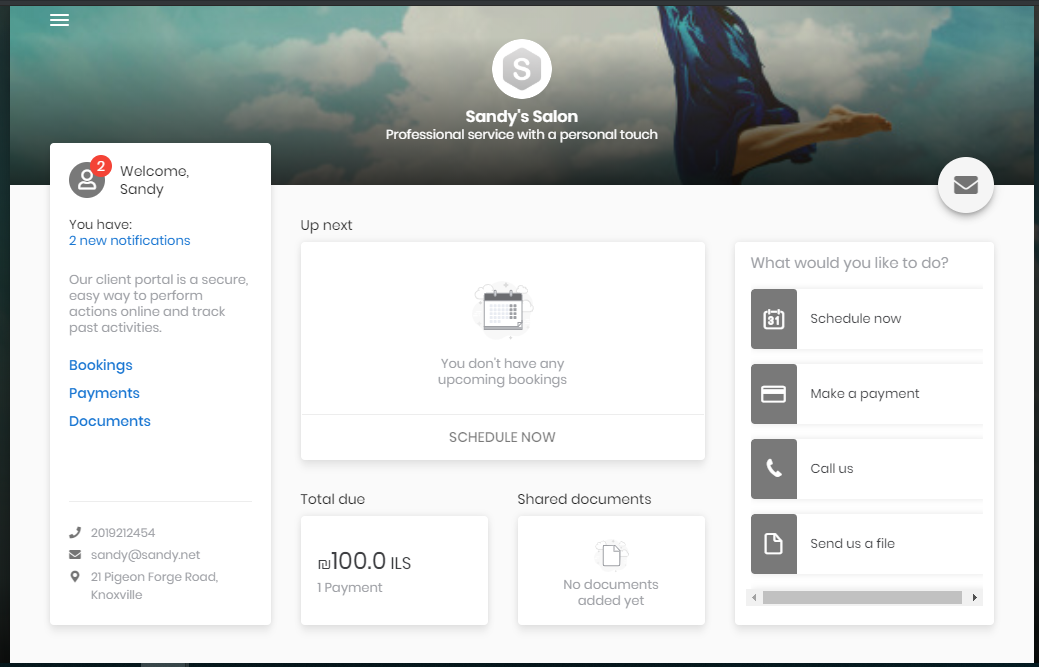
Task: Click the 'Shared documents' heading
Action: point(584,499)
